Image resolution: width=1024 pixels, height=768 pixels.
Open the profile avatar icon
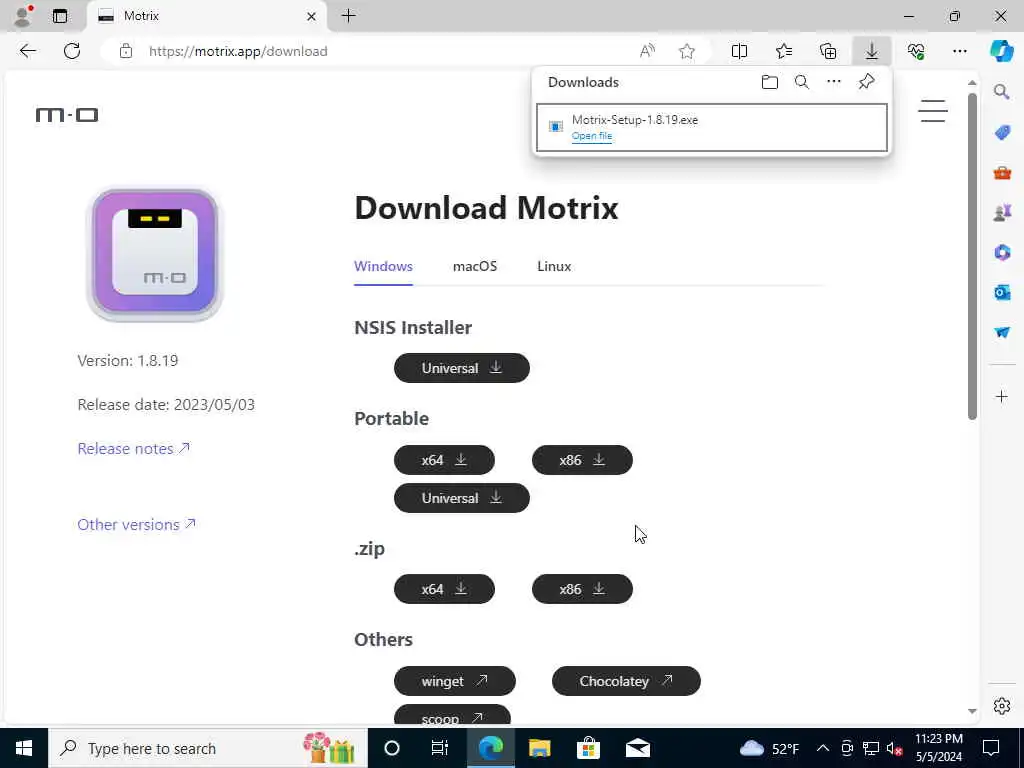(23, 16)
